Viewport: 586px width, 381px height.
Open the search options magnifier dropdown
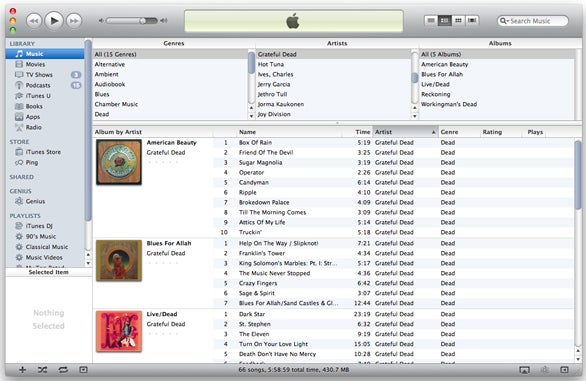pyautogui.click(x=504, y=21)
